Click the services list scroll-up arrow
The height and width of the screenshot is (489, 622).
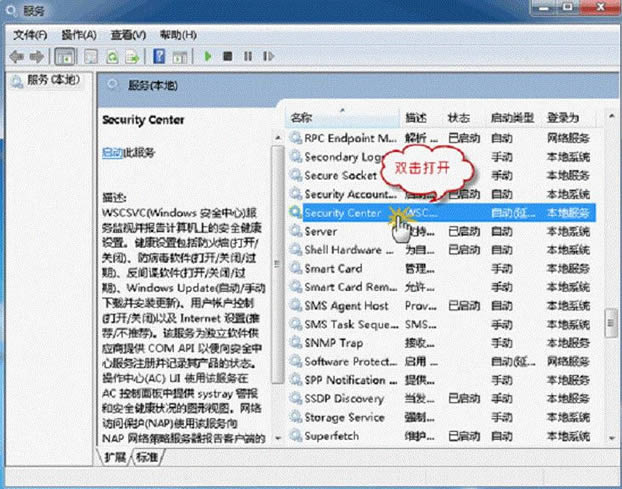(611, 116)
